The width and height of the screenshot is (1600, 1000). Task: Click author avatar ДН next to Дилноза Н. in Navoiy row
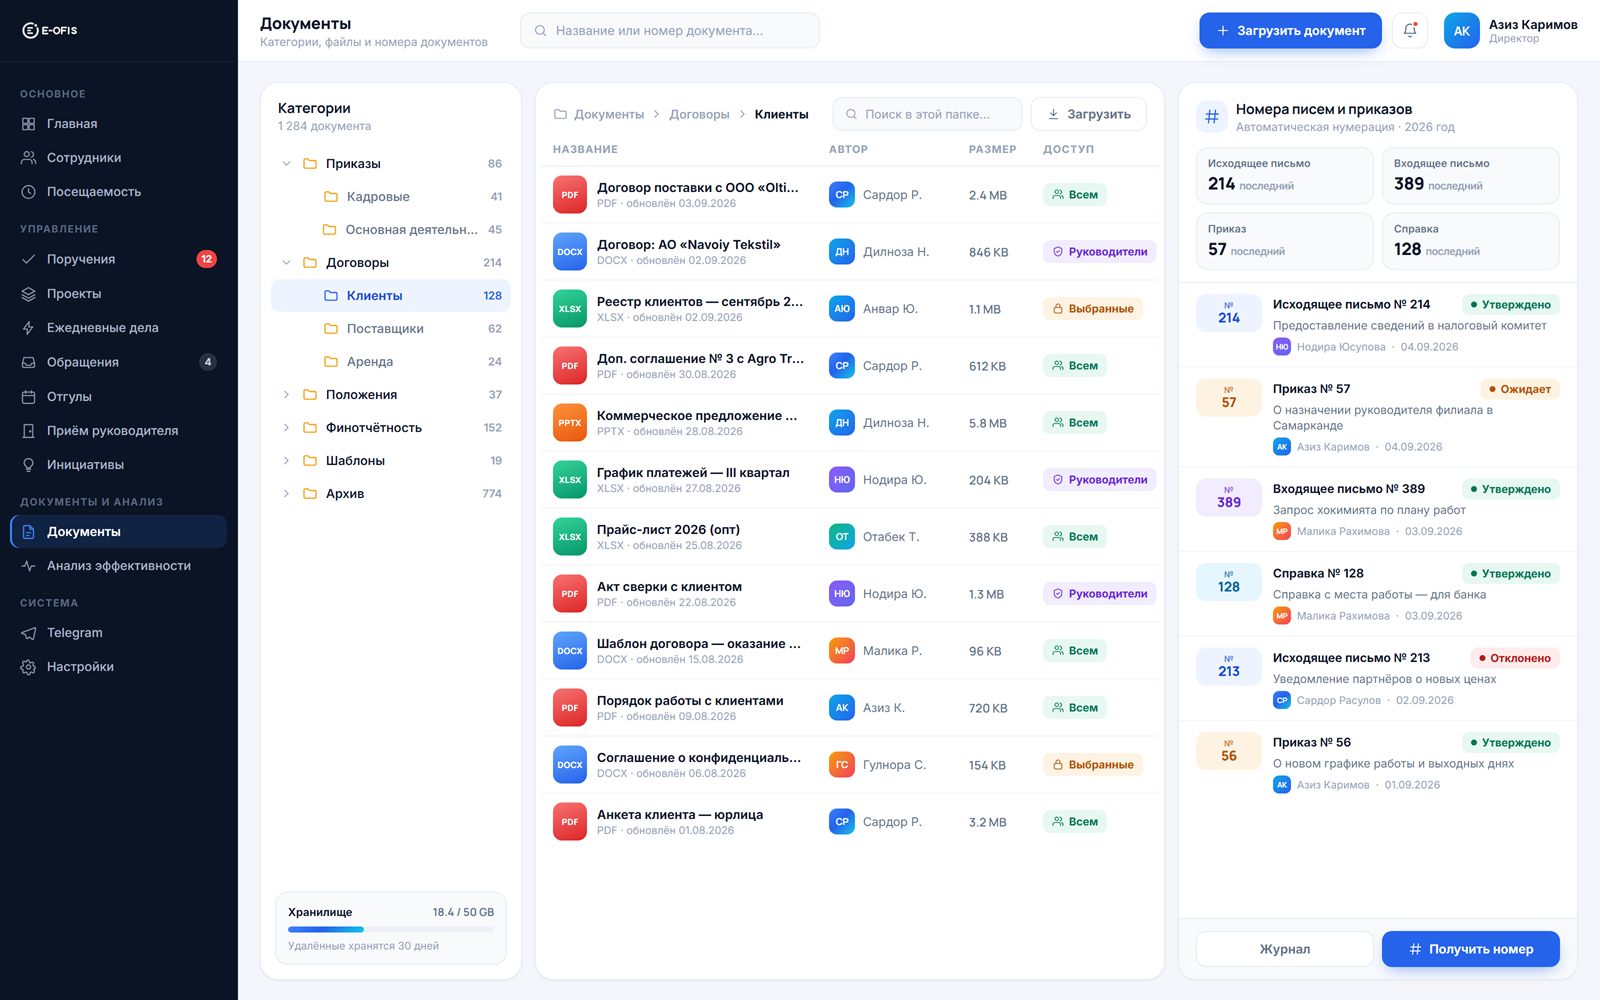coord(842,252)
